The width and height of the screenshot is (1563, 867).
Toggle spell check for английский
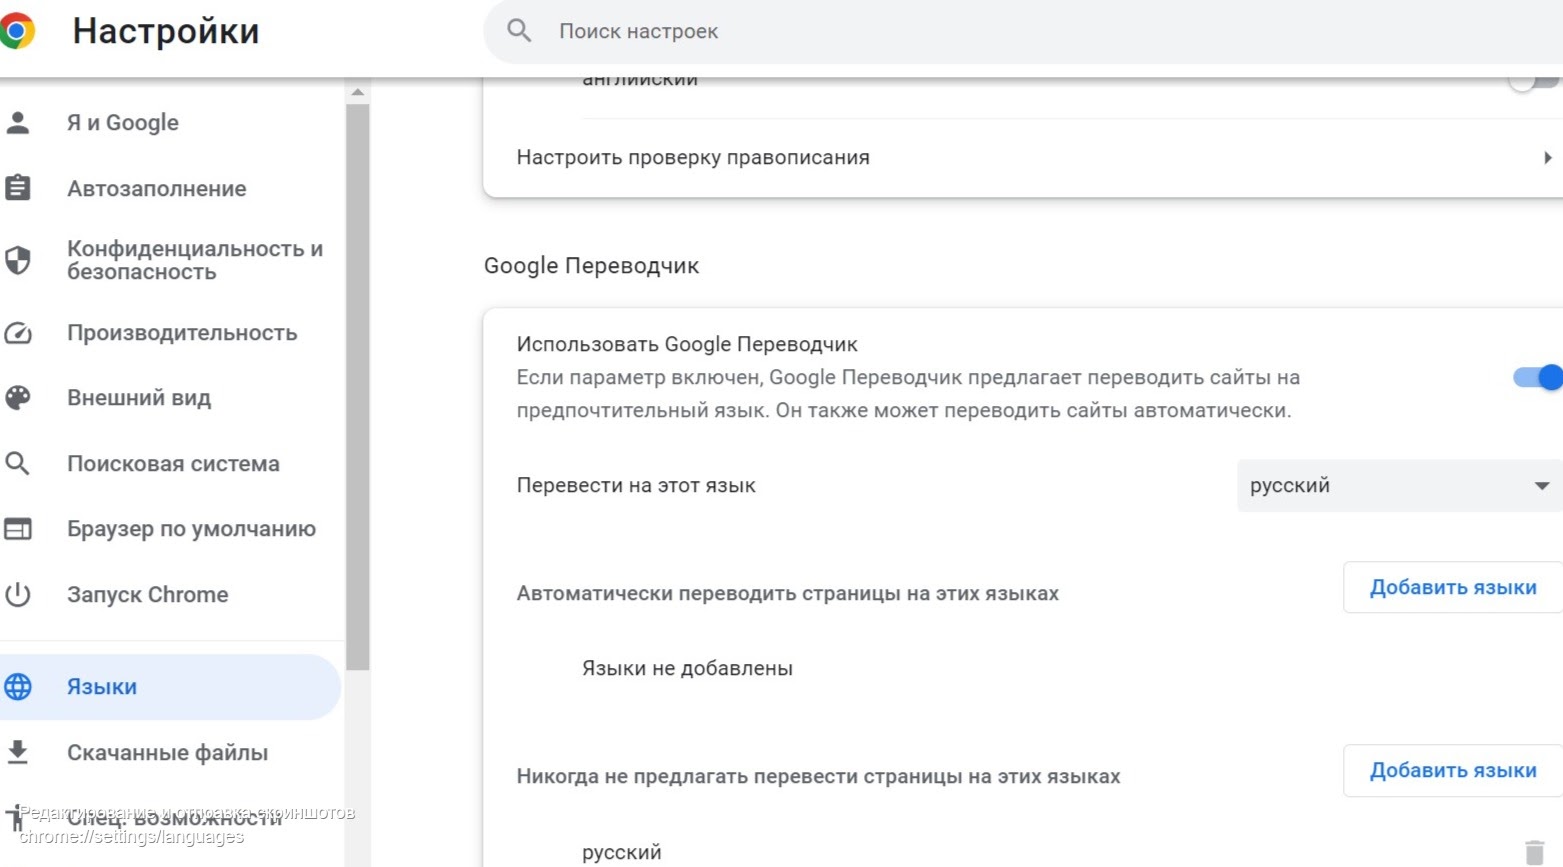coord(1536,82)
